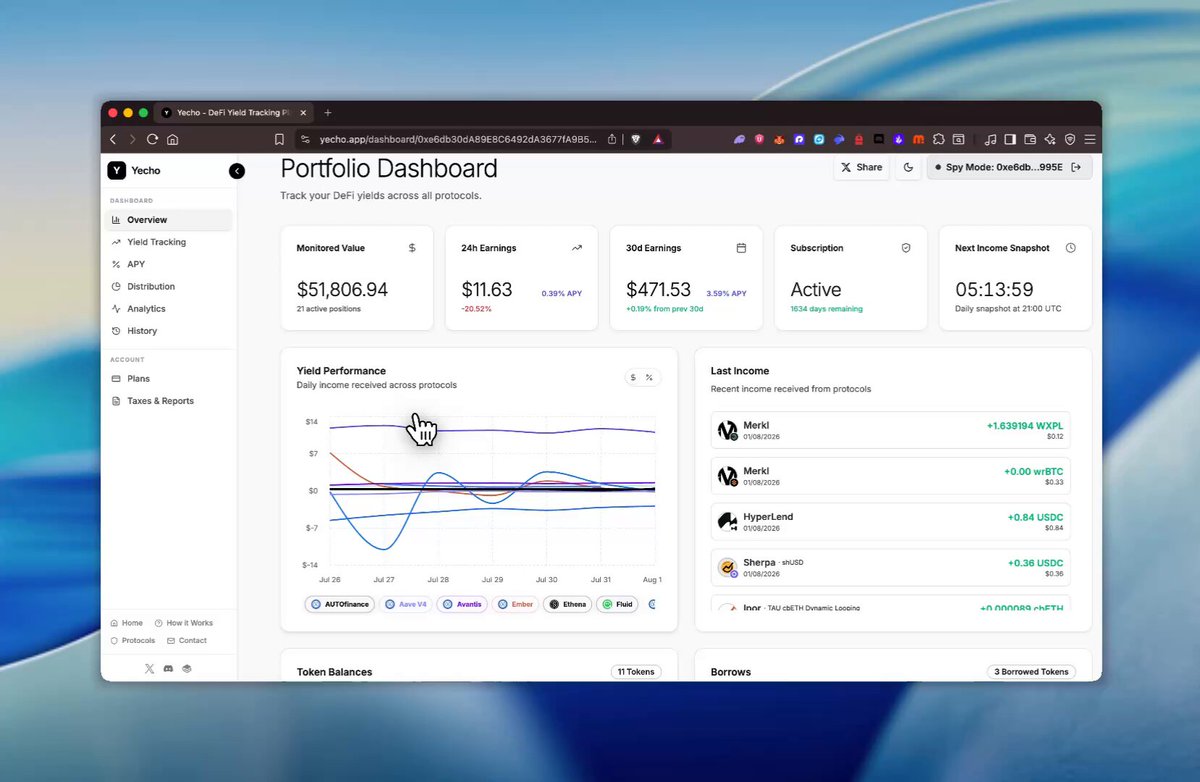Screen dimensions: 1200x782
Task: Click the Share button
Action: 861,167
